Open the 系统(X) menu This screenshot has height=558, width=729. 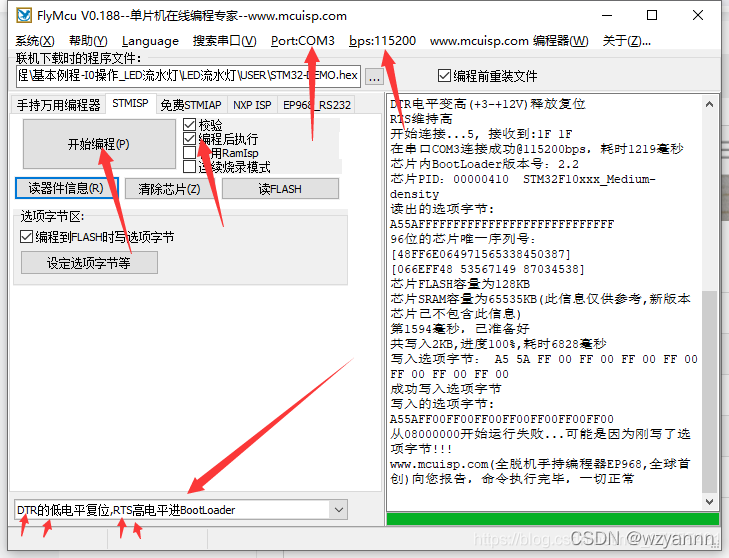tap(35, 41)
